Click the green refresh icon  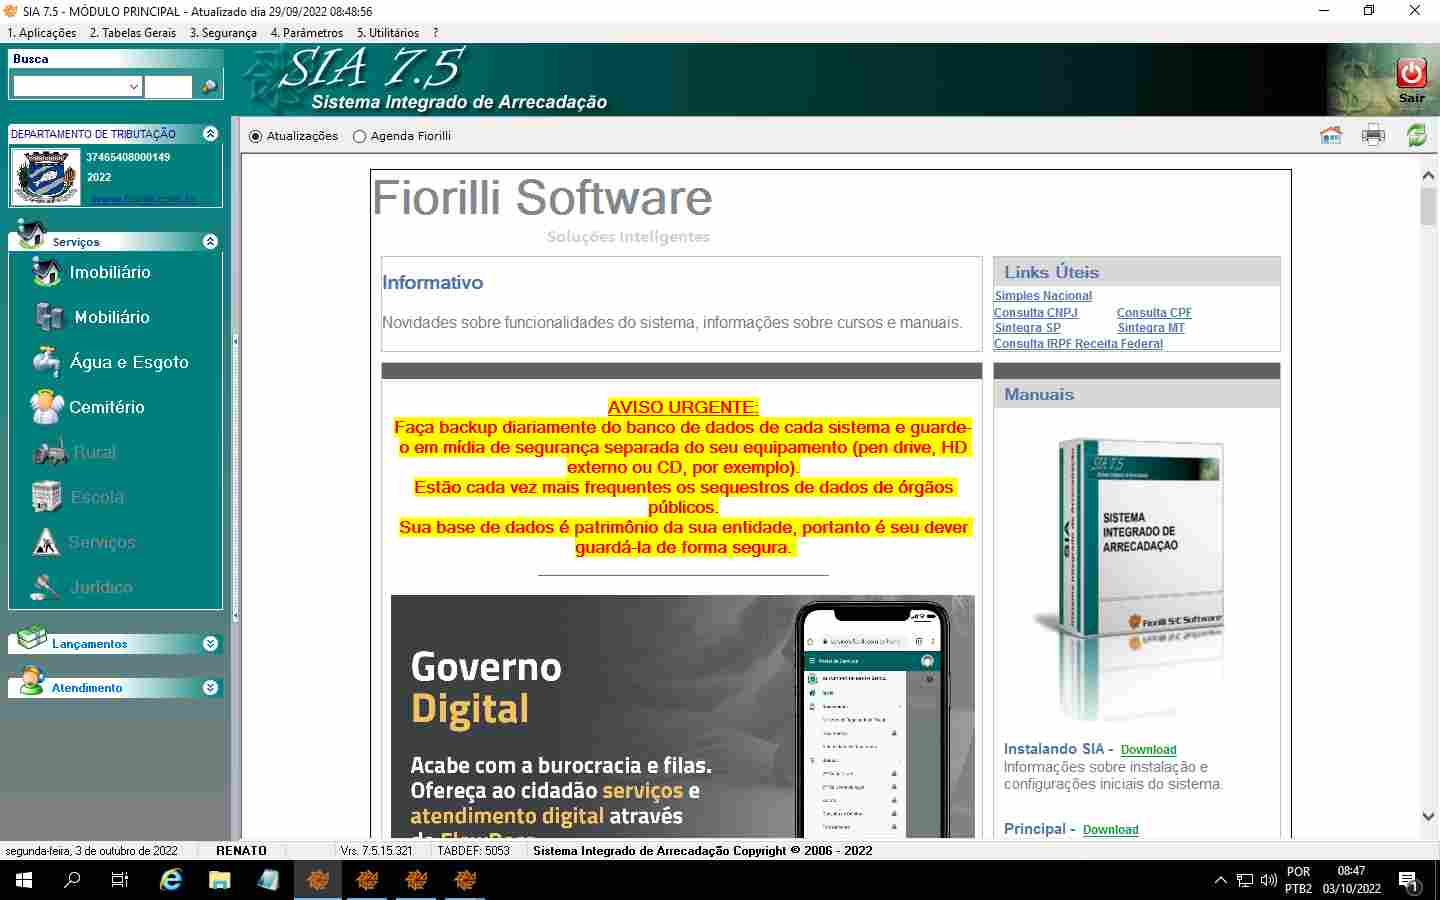pyautogui.click(x=1416, y=135)
